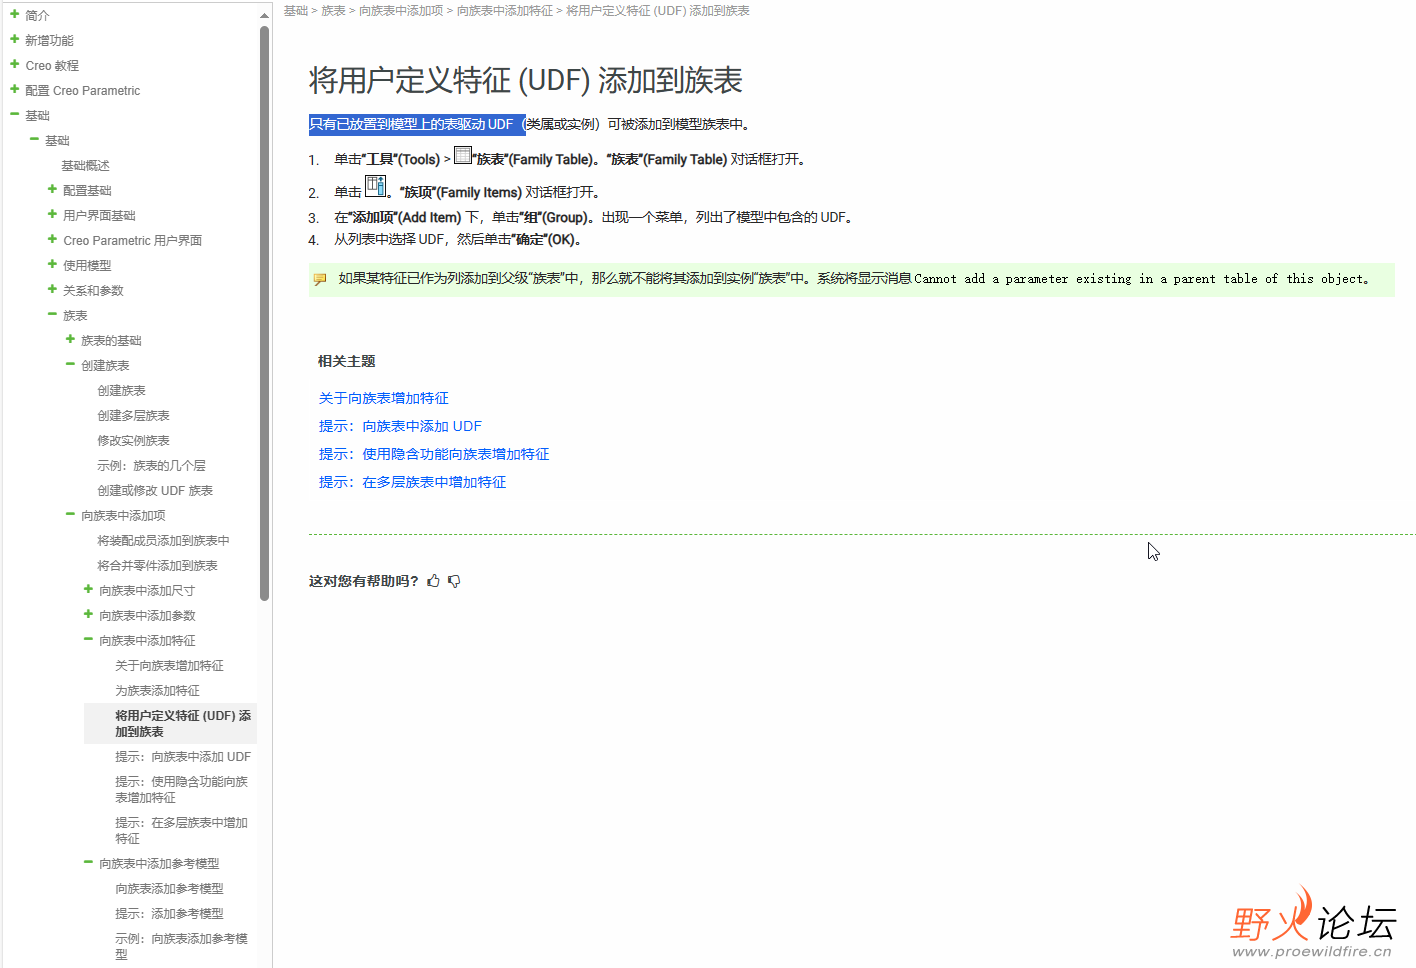Viewport: 1416px width, 968px height.
Task: Click the thumbs-down not helpful icon
Action: pos(454,581)
